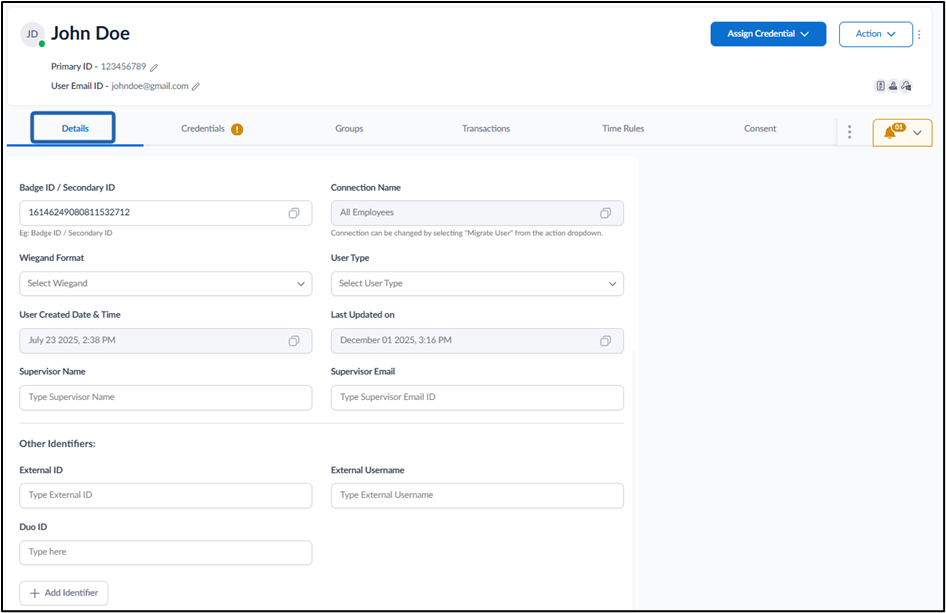Go to the Time Rules tab
This screenshot has width=946, height=613.
pyautogui.click(x=623, y=129)
